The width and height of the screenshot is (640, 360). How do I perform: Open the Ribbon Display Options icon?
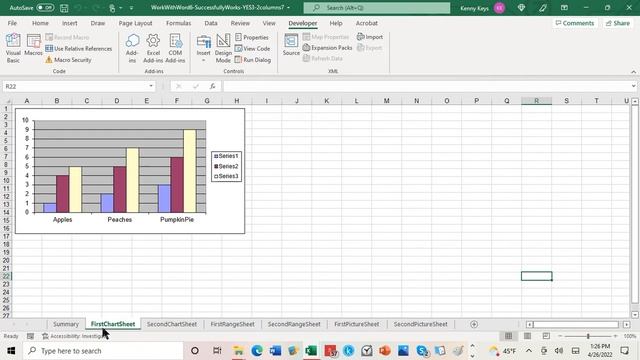tap(564, 8)
